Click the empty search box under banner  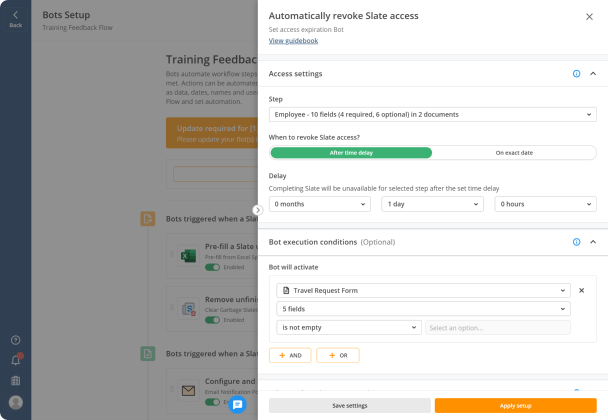(215, 174)
